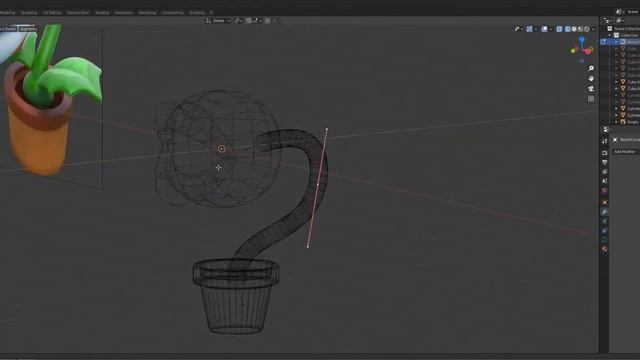Switch to the Shading workspace tab

(x=102, y=13)
